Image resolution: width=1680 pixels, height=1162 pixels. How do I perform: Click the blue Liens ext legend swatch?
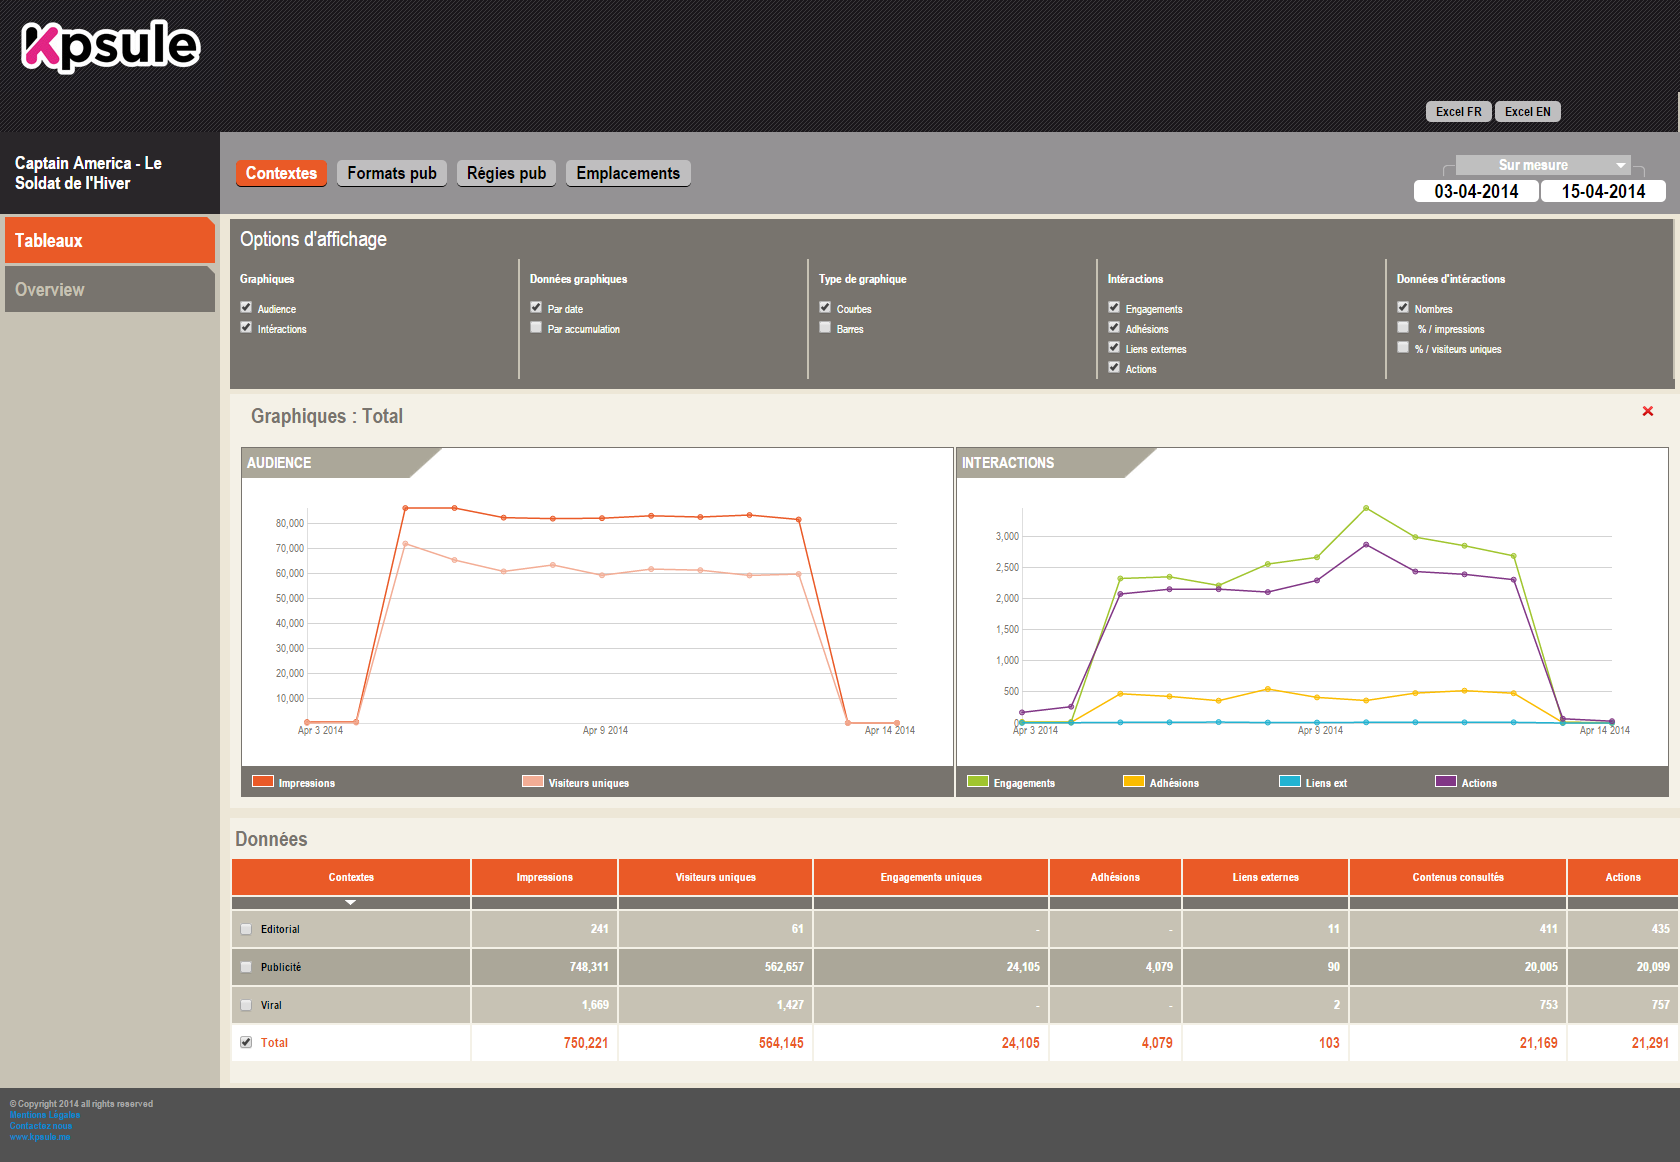(1289, 782)
